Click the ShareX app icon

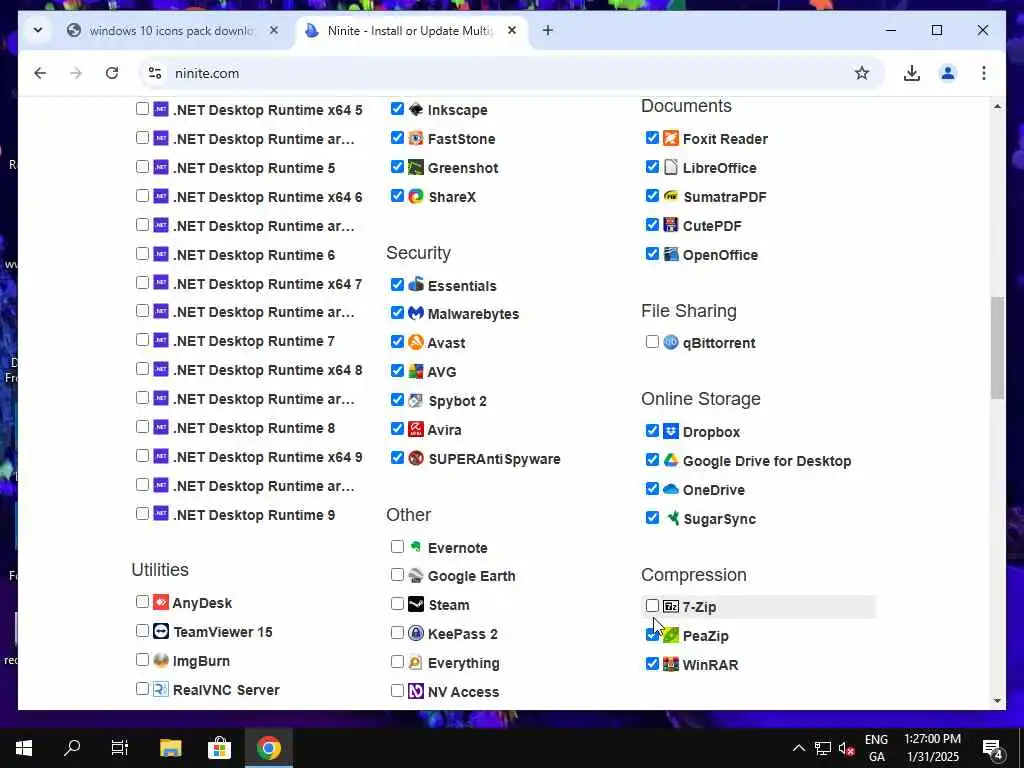416,196
